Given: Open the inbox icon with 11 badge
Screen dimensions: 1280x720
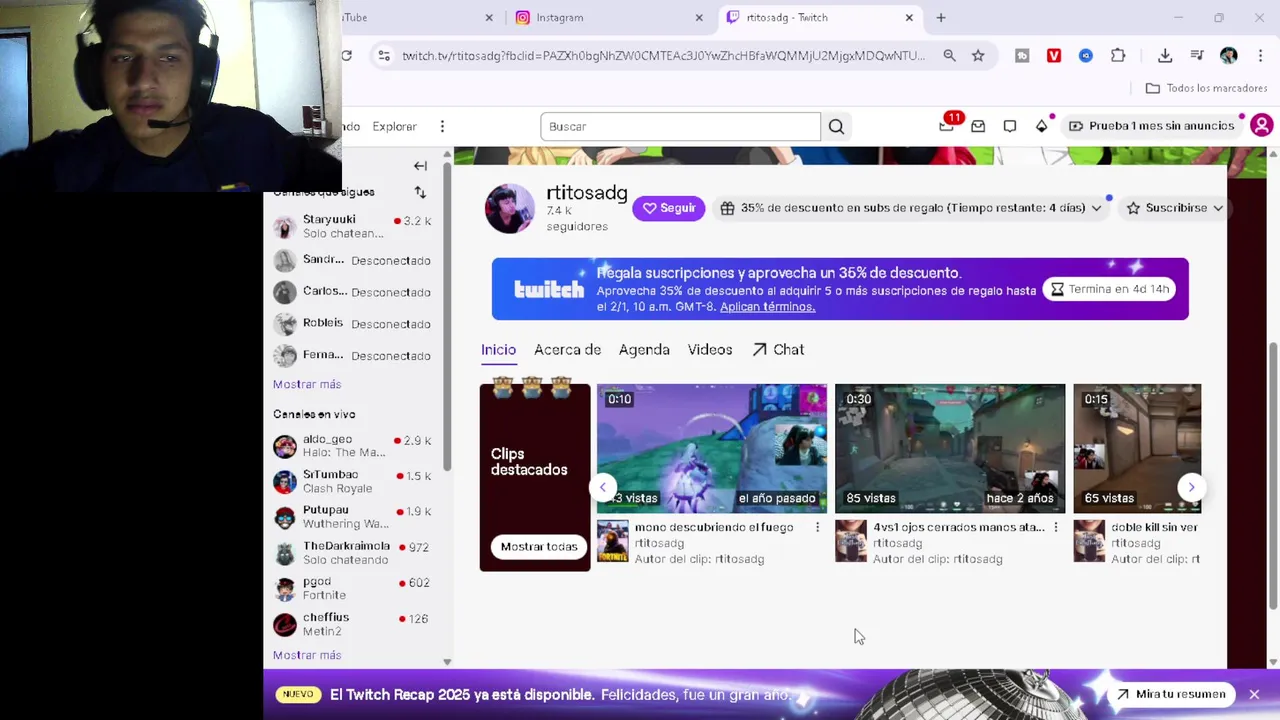Looking at the screenshot, I should pos(946,126).
